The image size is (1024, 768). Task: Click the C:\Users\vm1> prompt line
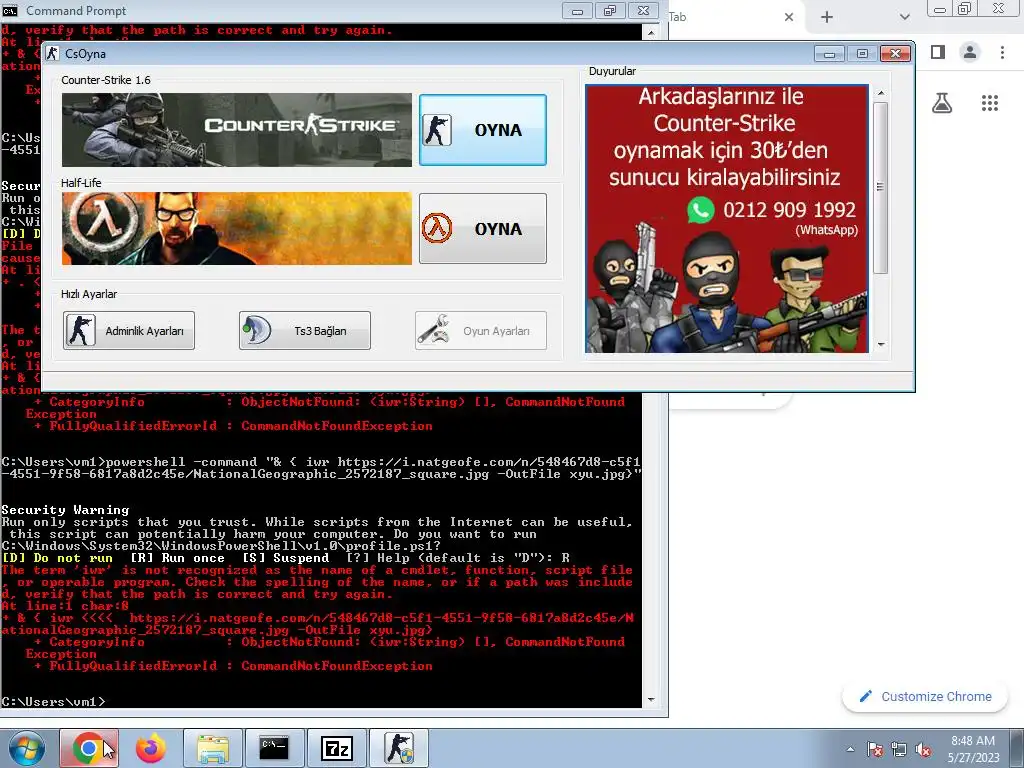[53, 701]
